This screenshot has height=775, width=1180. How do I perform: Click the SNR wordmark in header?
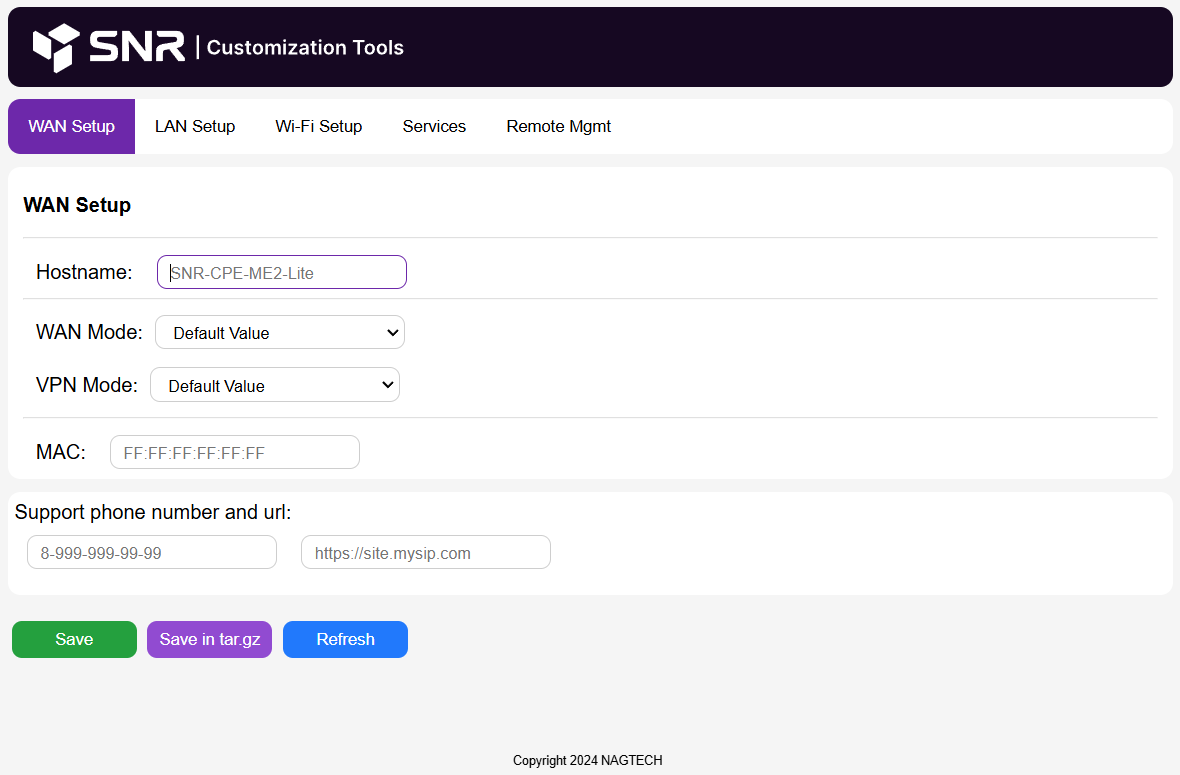(x=136, y=47)
